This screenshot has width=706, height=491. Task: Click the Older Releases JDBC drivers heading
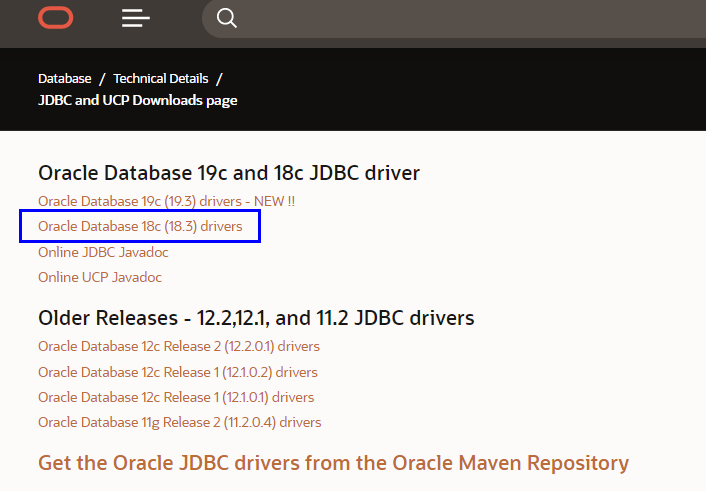(x=256, y=318)
